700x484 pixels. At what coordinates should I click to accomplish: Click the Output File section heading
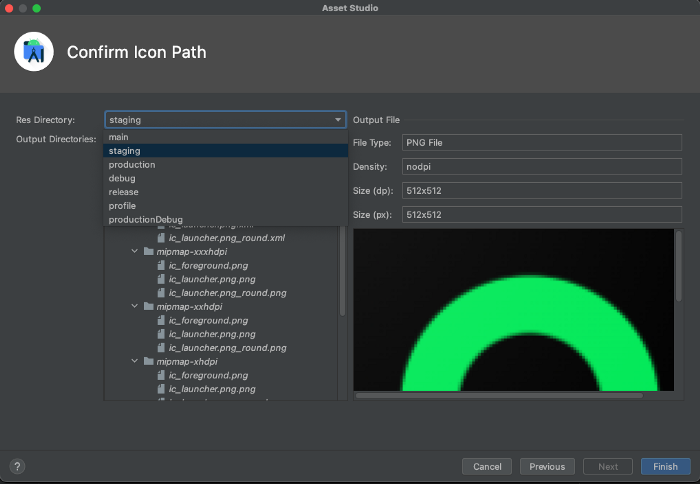(376, 120)
